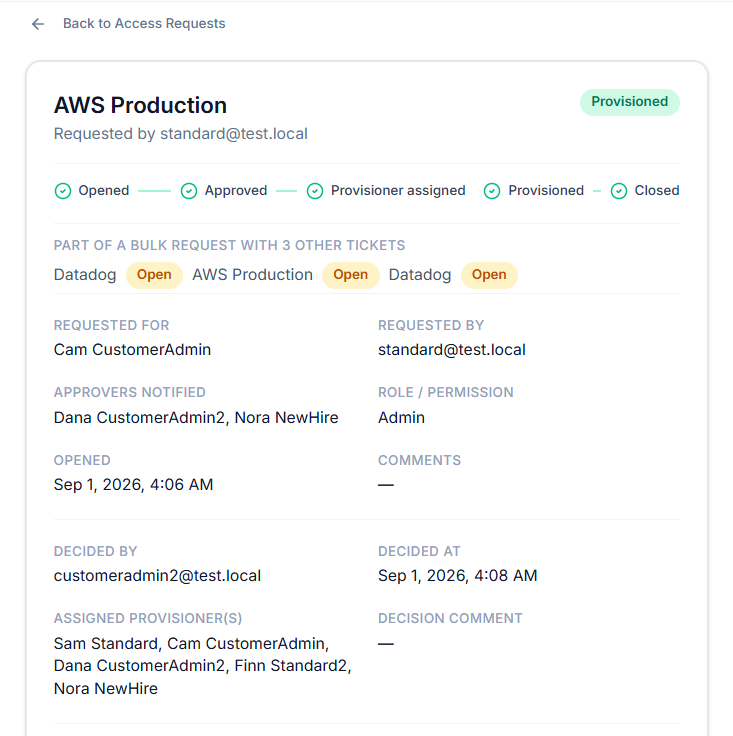Click the Approvers Notified label

130,392
